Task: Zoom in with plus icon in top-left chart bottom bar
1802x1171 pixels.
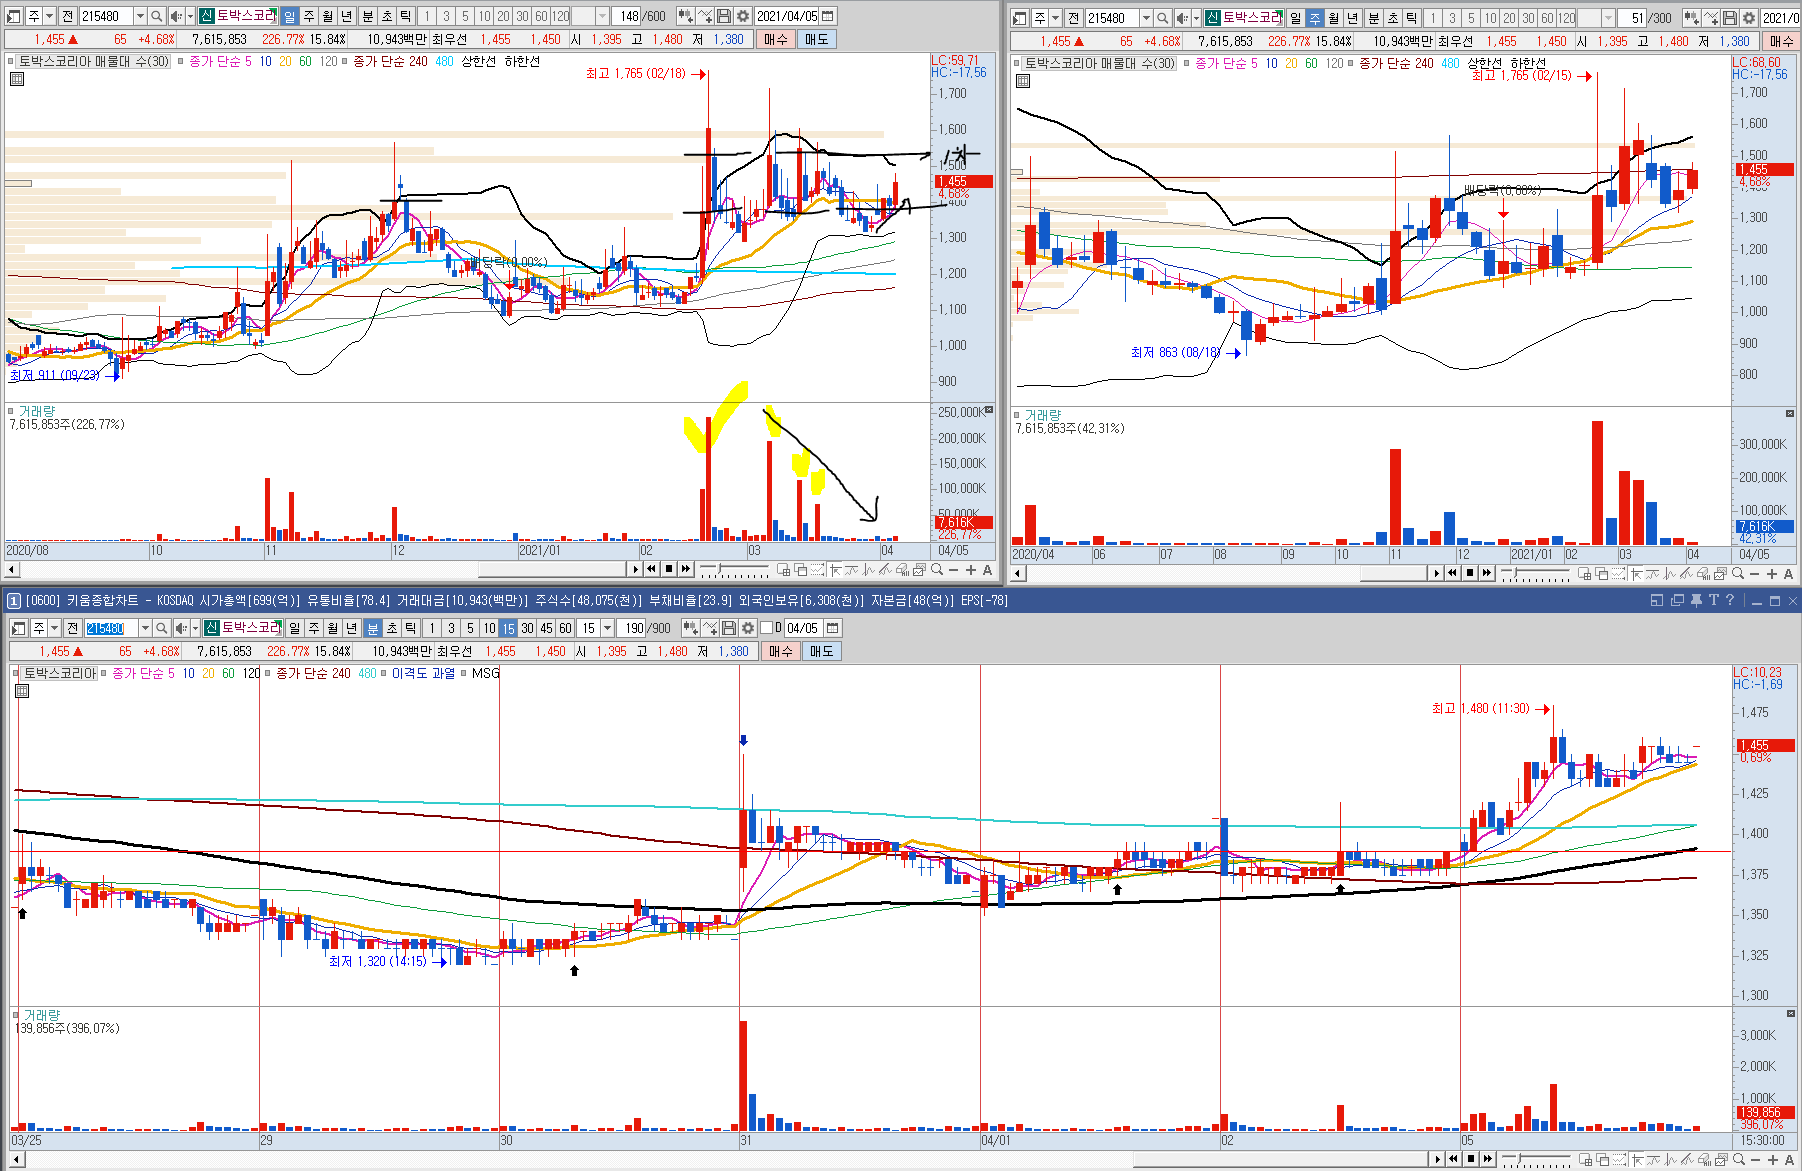Action: click(x=970, y=570)
